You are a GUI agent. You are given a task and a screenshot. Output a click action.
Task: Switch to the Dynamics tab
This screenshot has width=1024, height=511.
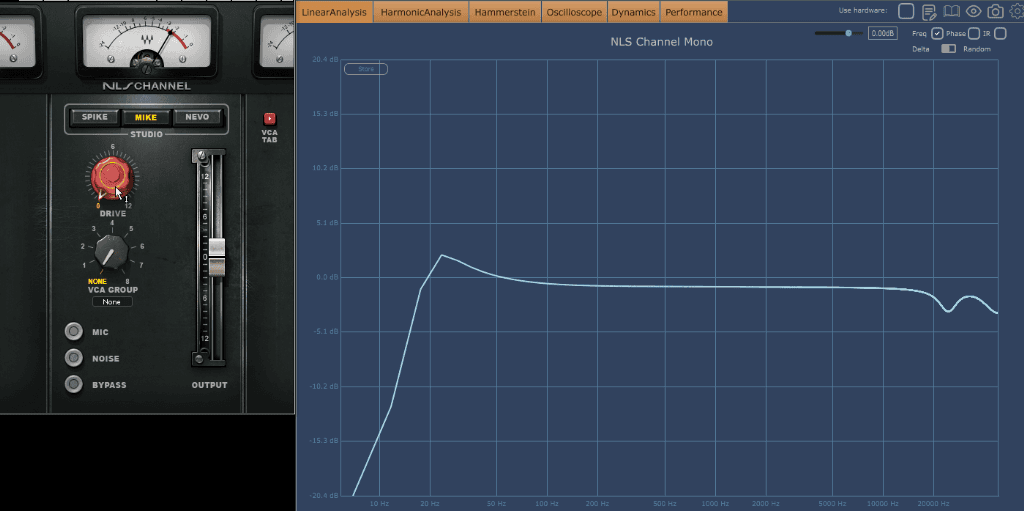pos(633,12)
